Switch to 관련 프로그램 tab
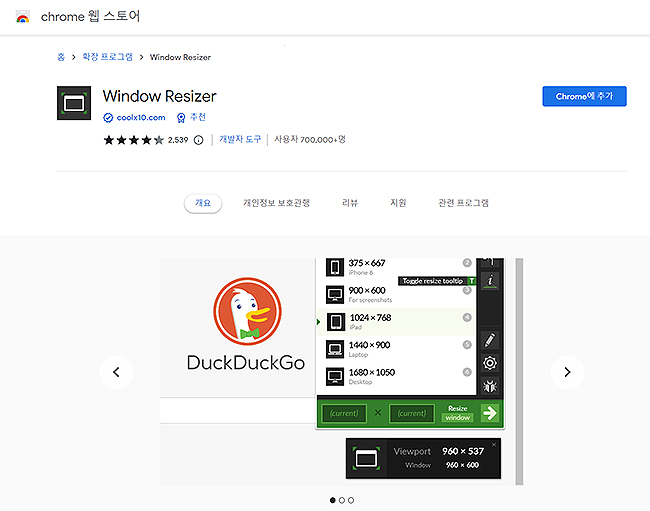 point(463,203)
